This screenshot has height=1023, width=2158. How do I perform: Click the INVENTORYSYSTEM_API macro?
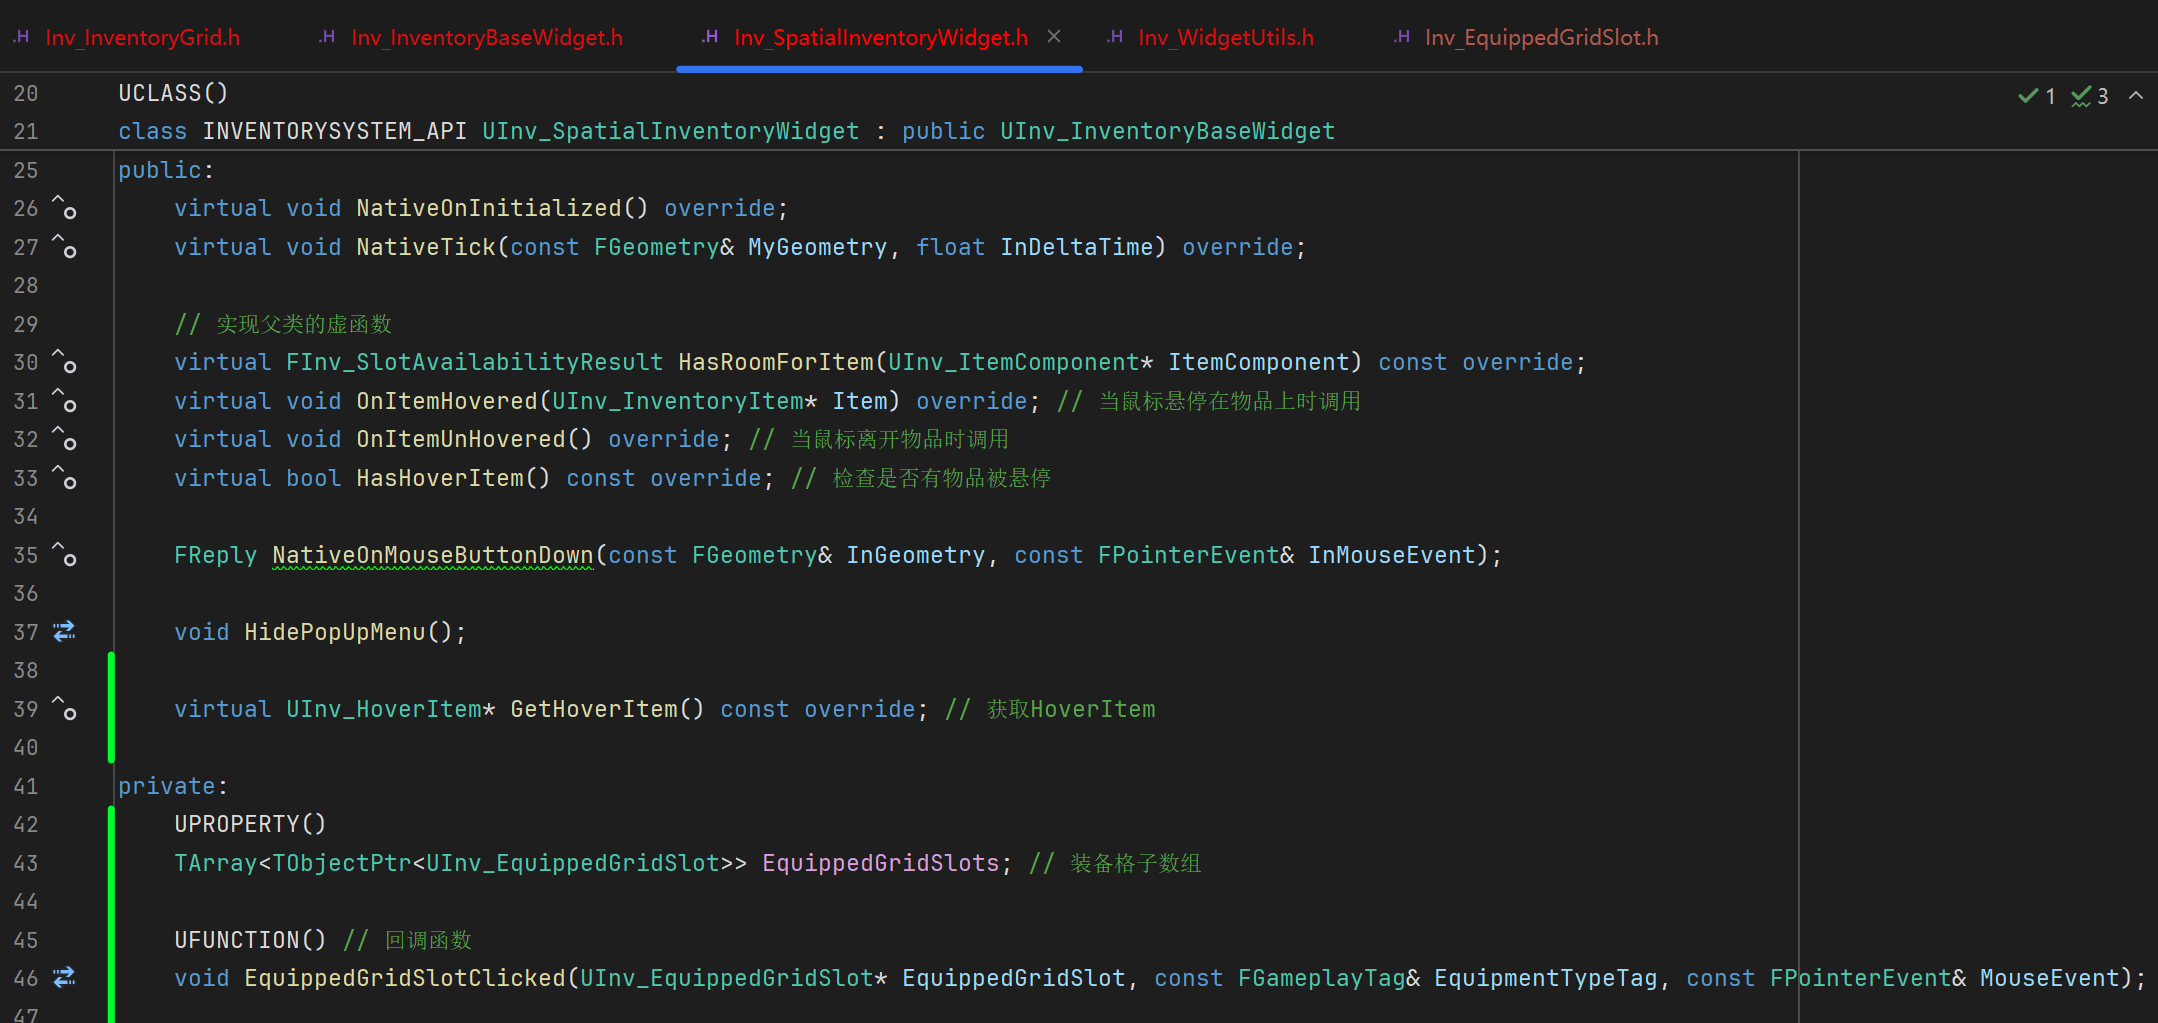[x=335, y=131]
